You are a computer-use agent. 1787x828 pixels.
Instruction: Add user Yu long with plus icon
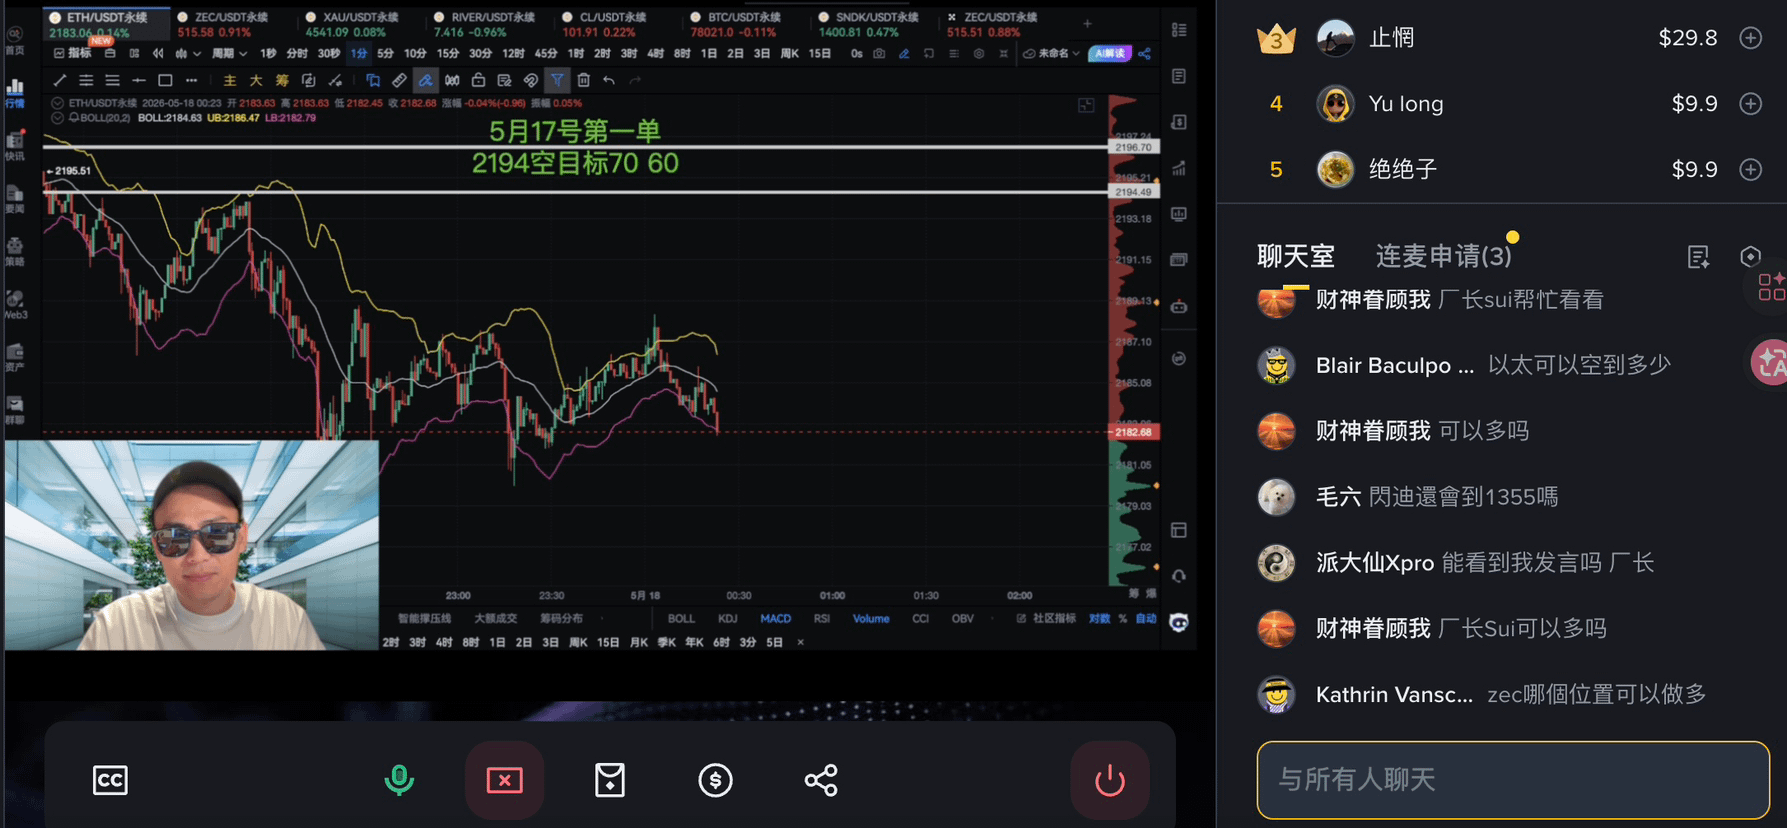click(1751, 104)
